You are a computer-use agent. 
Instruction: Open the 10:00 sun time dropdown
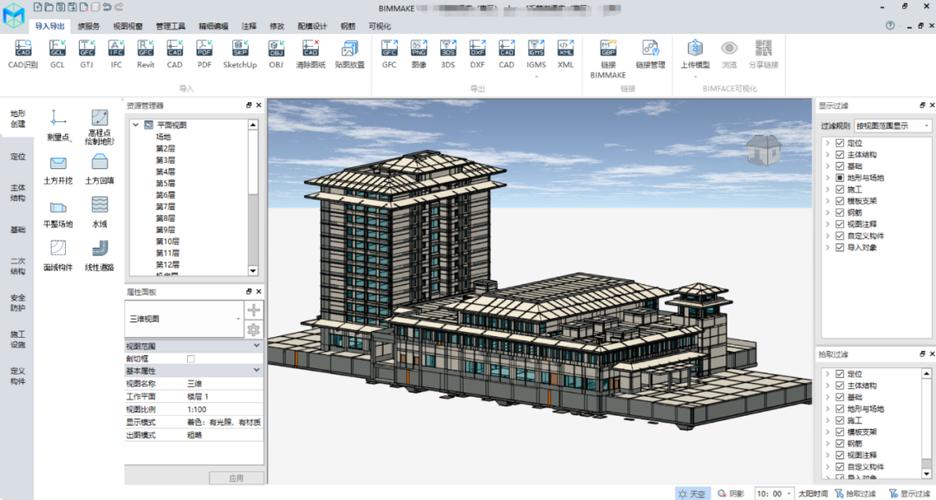point(774,493)
